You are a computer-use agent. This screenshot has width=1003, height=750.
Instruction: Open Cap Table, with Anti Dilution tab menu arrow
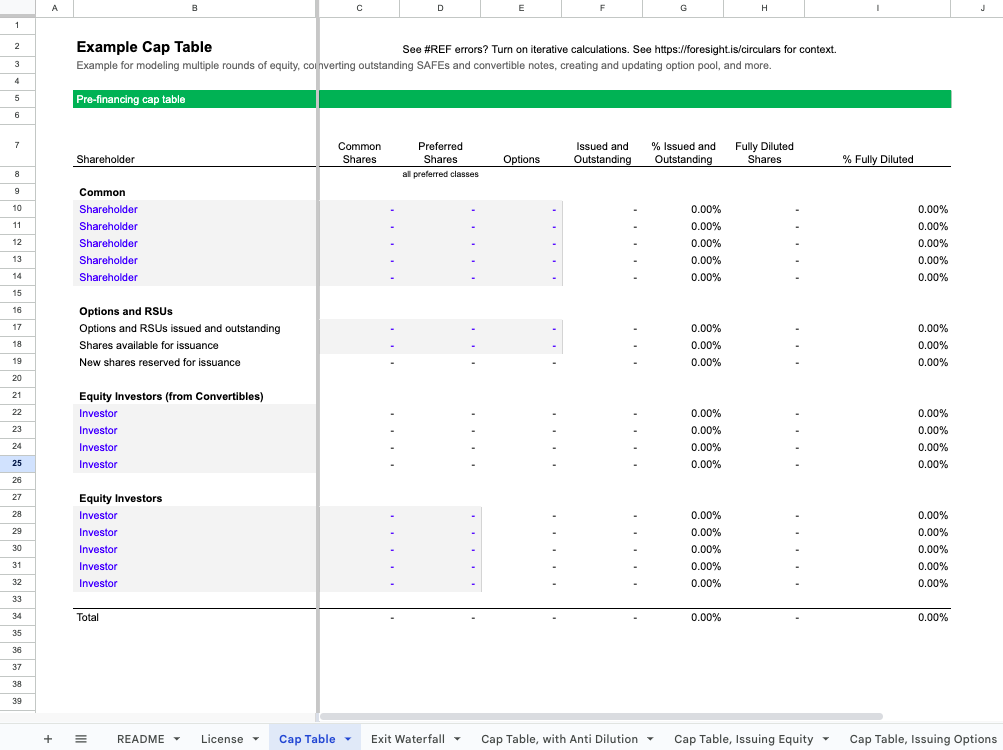pyautogui.click(x=650, y=739)
